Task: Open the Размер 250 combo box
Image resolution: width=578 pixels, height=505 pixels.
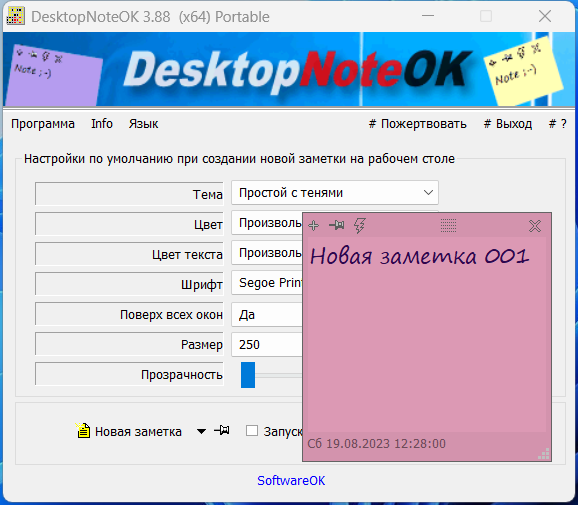Action: pyautogui.click(x=267, y=344)
